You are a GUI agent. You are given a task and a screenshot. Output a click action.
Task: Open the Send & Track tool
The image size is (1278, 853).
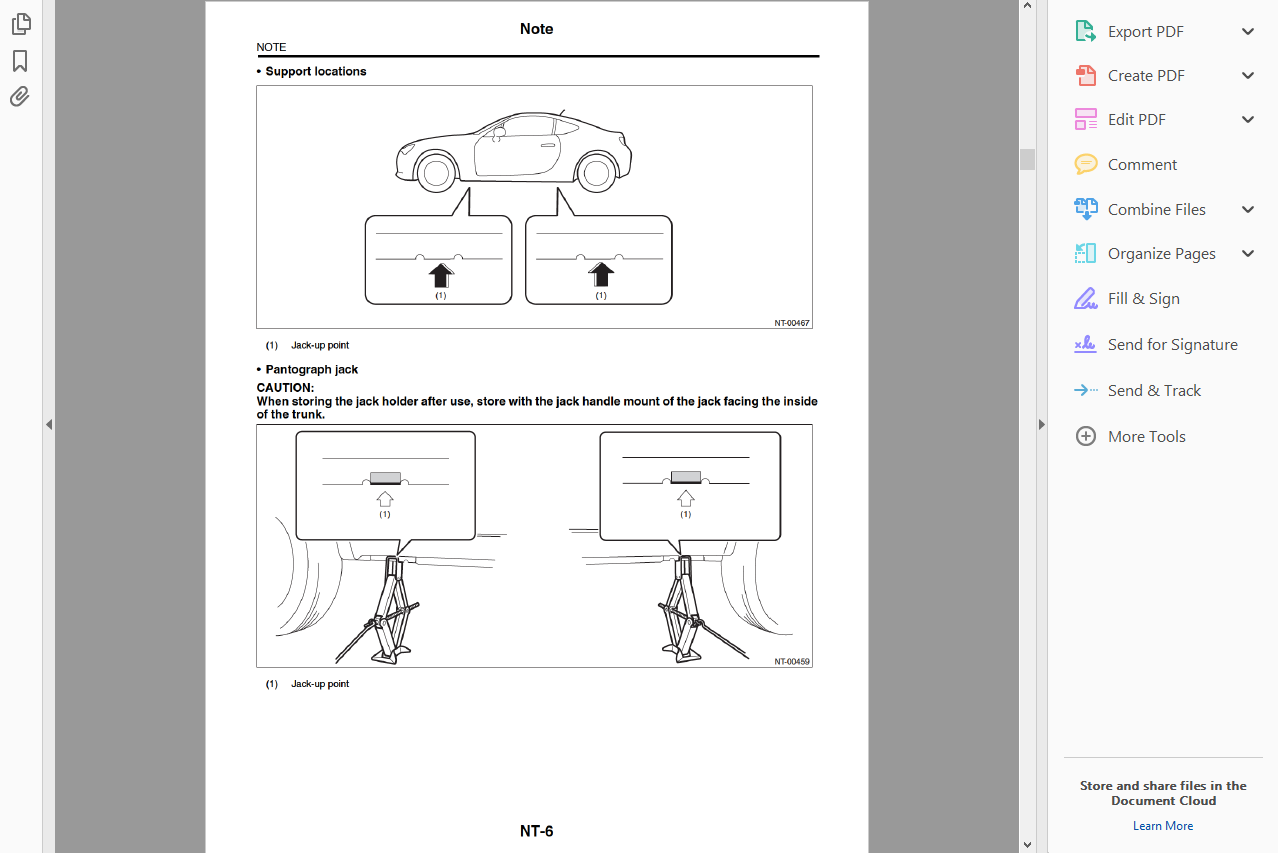click(x=1137, y=390)
